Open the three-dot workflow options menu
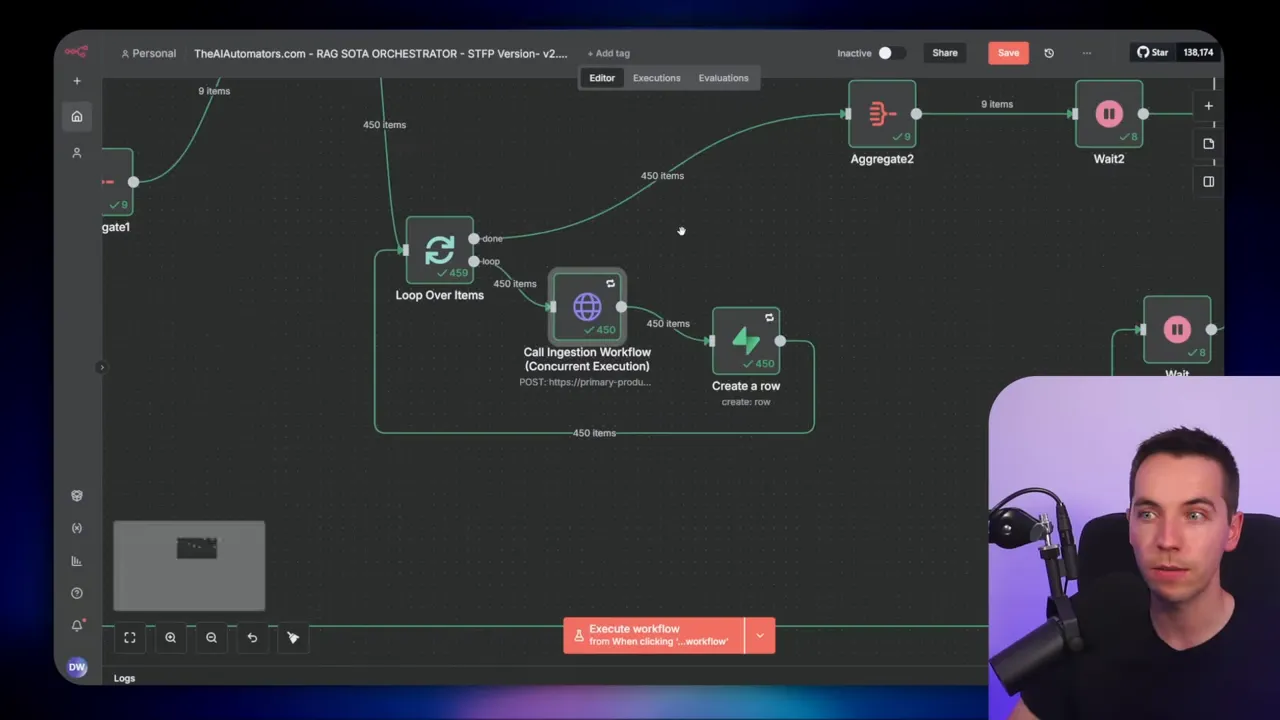This screenshot has height=720, width=1280. point(1087,53)
